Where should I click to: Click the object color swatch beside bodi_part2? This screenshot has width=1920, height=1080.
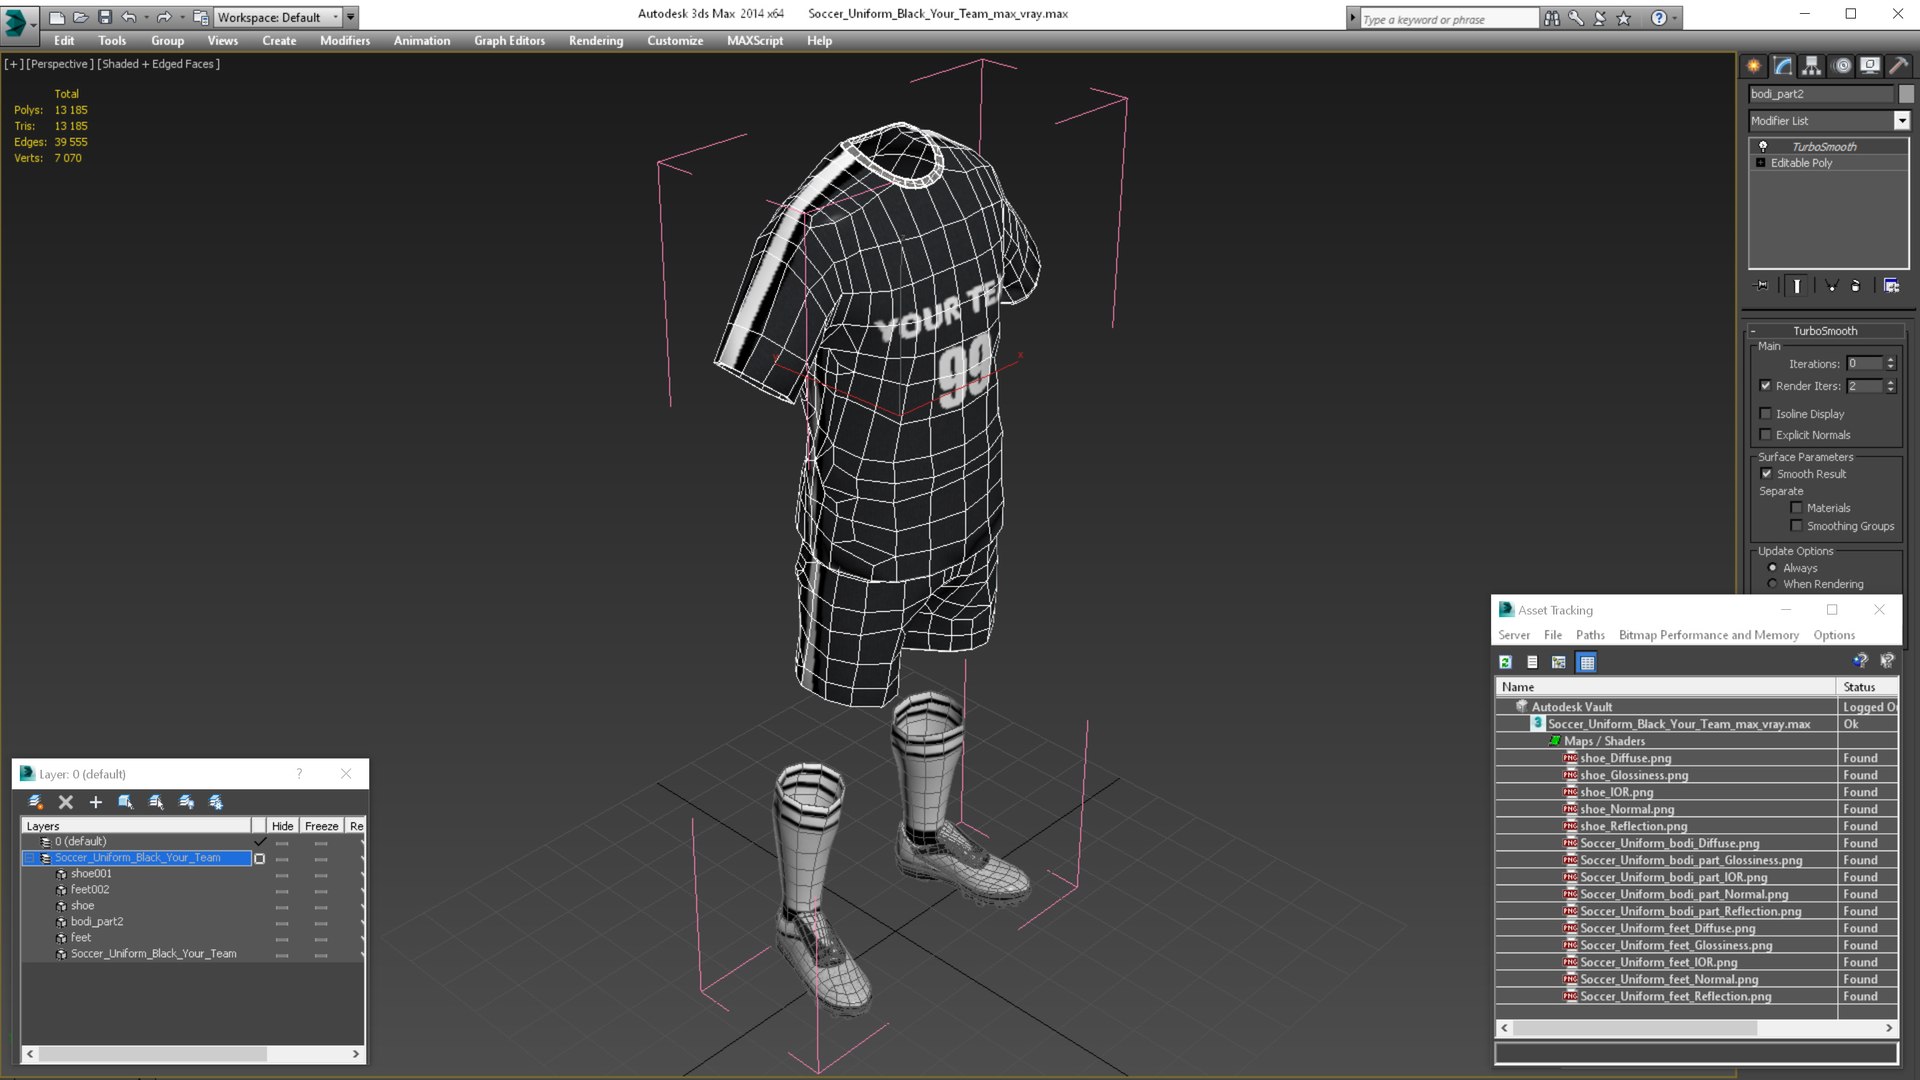[1906, 94]
